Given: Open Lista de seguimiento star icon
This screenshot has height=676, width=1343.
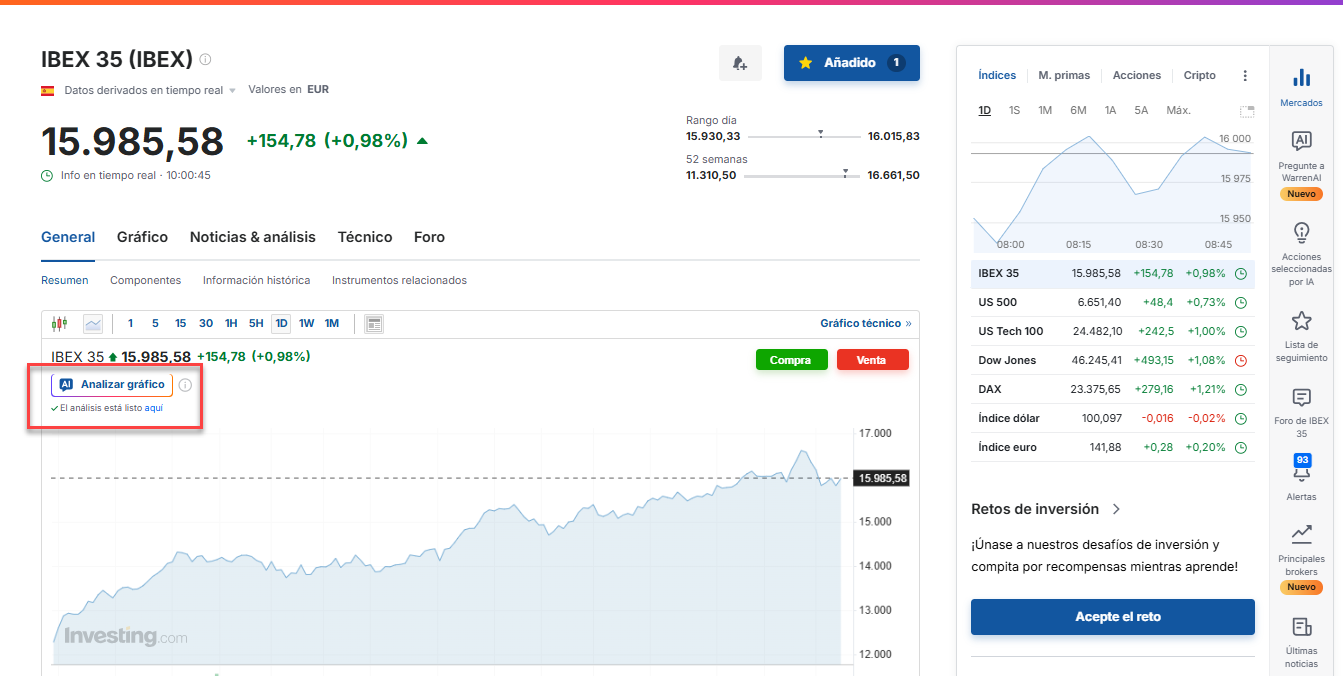Looking at the screenshot, I should pyautogui.click(x=1301, y=335).
